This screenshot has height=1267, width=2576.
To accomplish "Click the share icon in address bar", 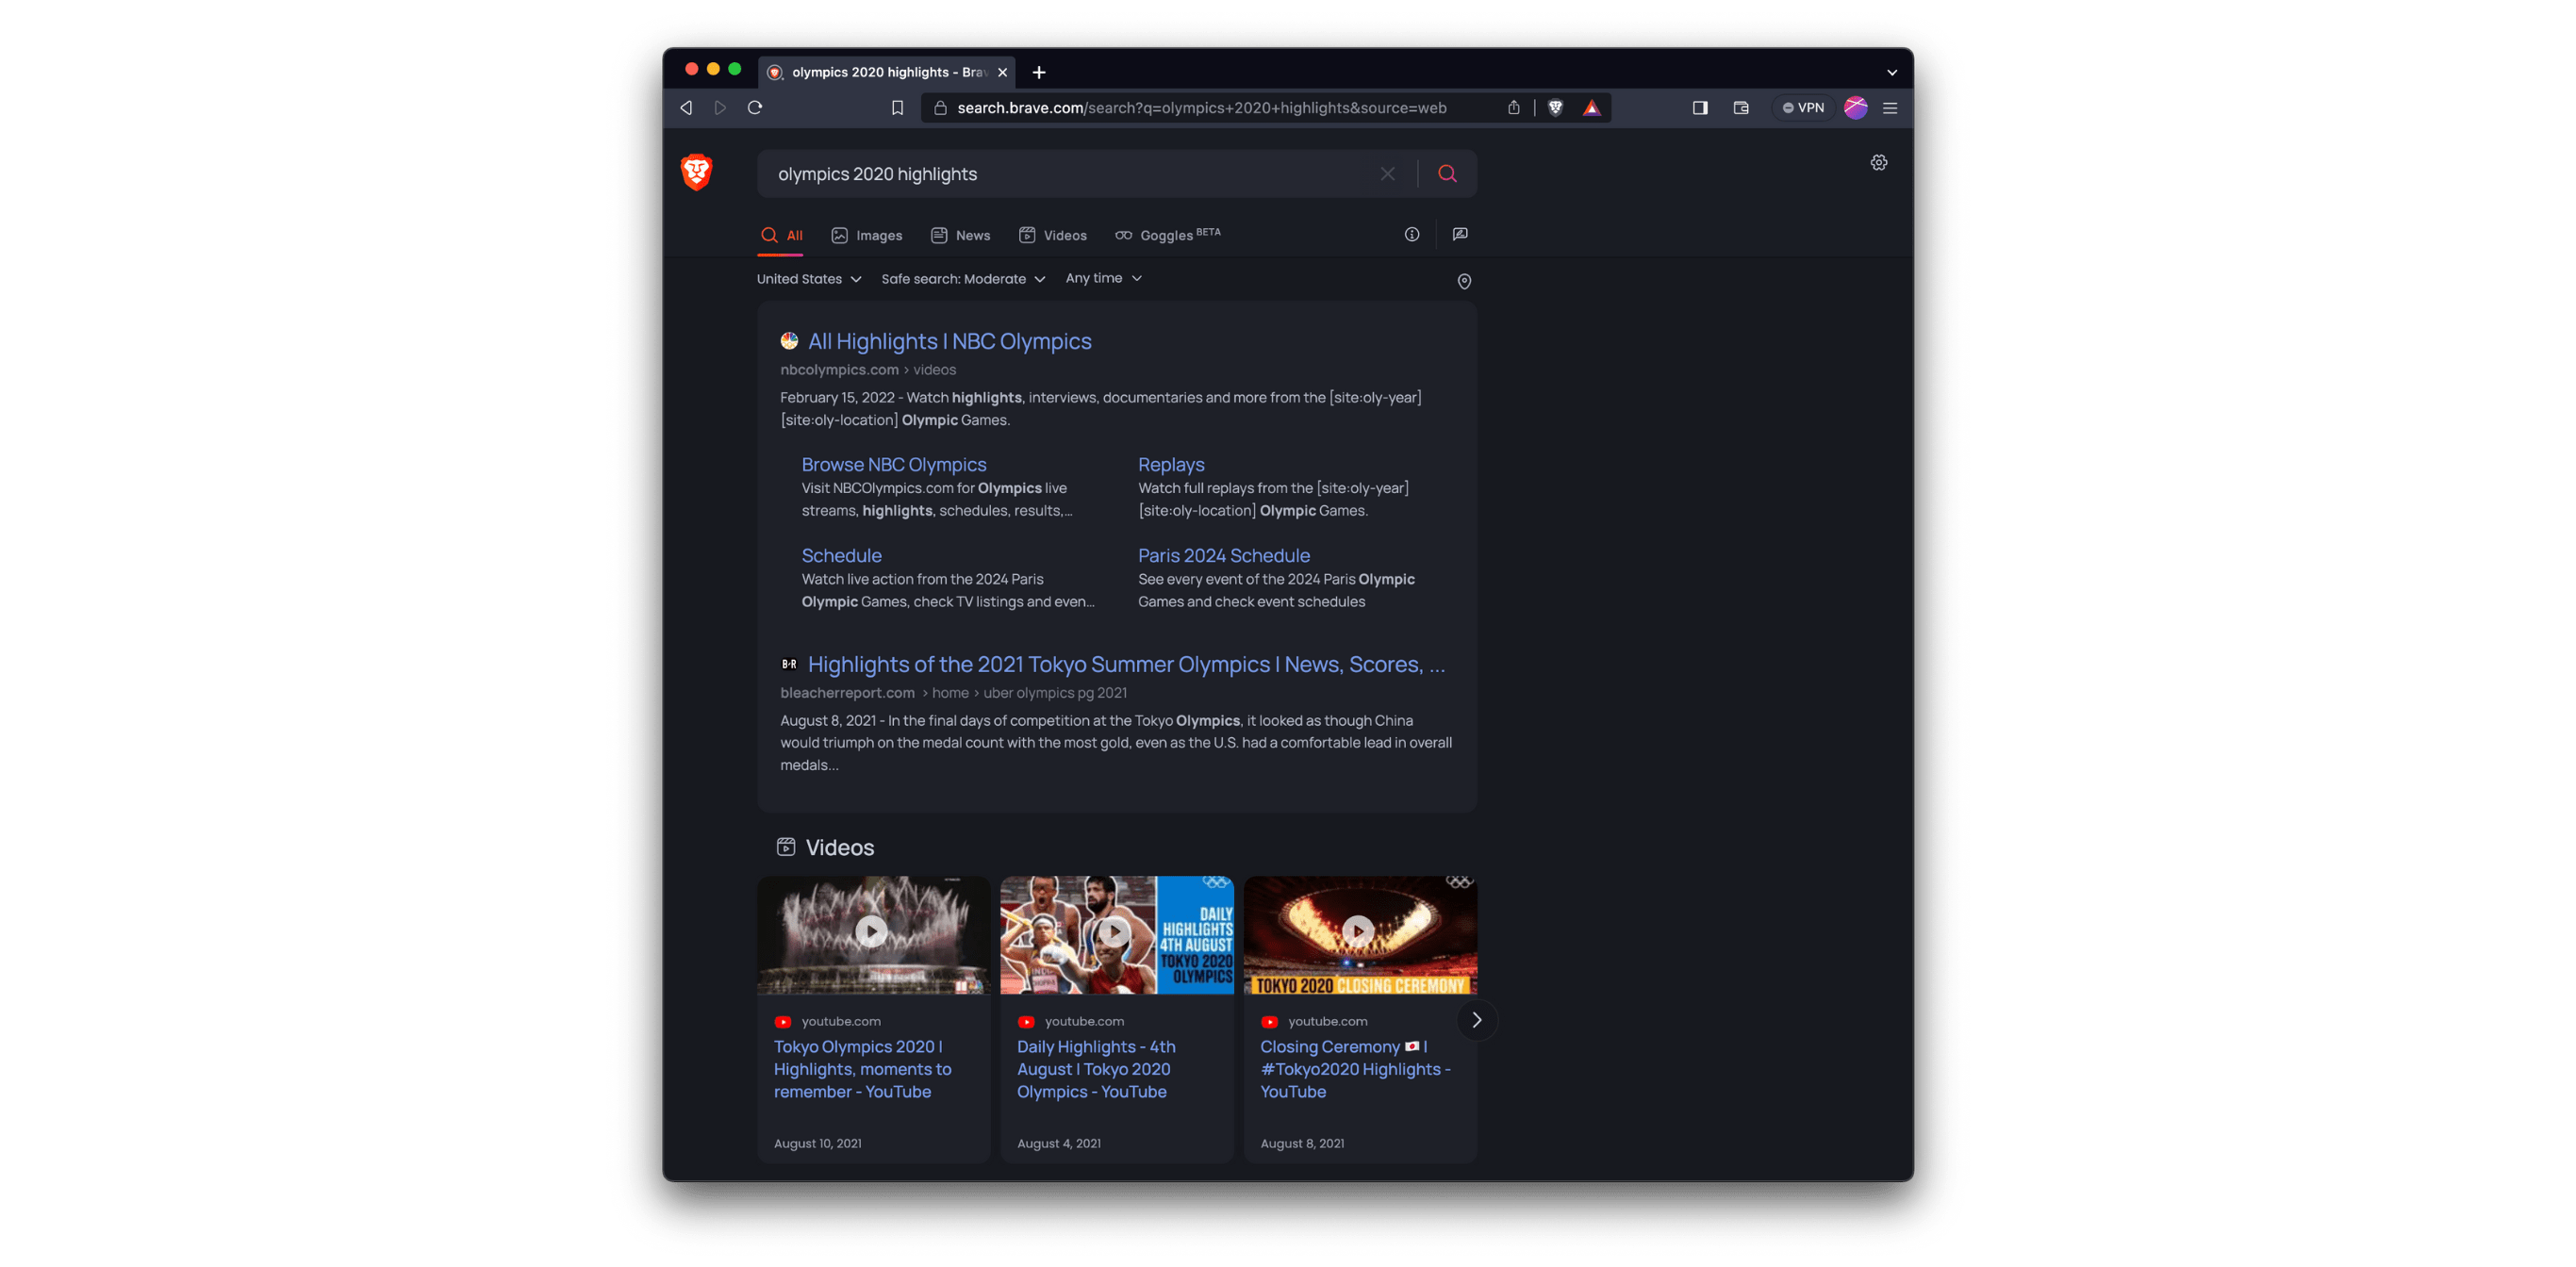I will pyautogui.click(x=1514, y=108).
